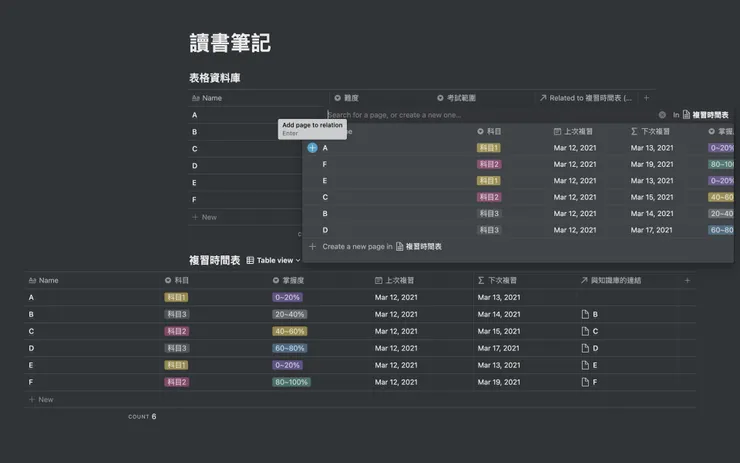The image size is (740, 463).
Task: Click row F name in 表格資料庫
Action: tap(194, 200)
